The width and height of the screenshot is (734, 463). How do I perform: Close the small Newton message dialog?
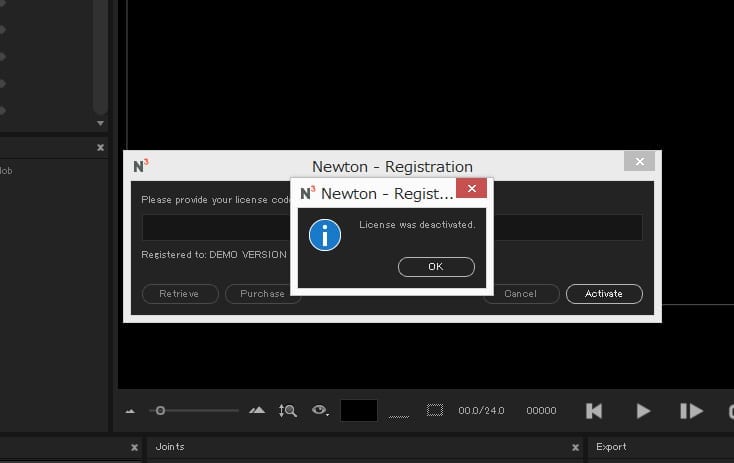click(x=471, y=188)
